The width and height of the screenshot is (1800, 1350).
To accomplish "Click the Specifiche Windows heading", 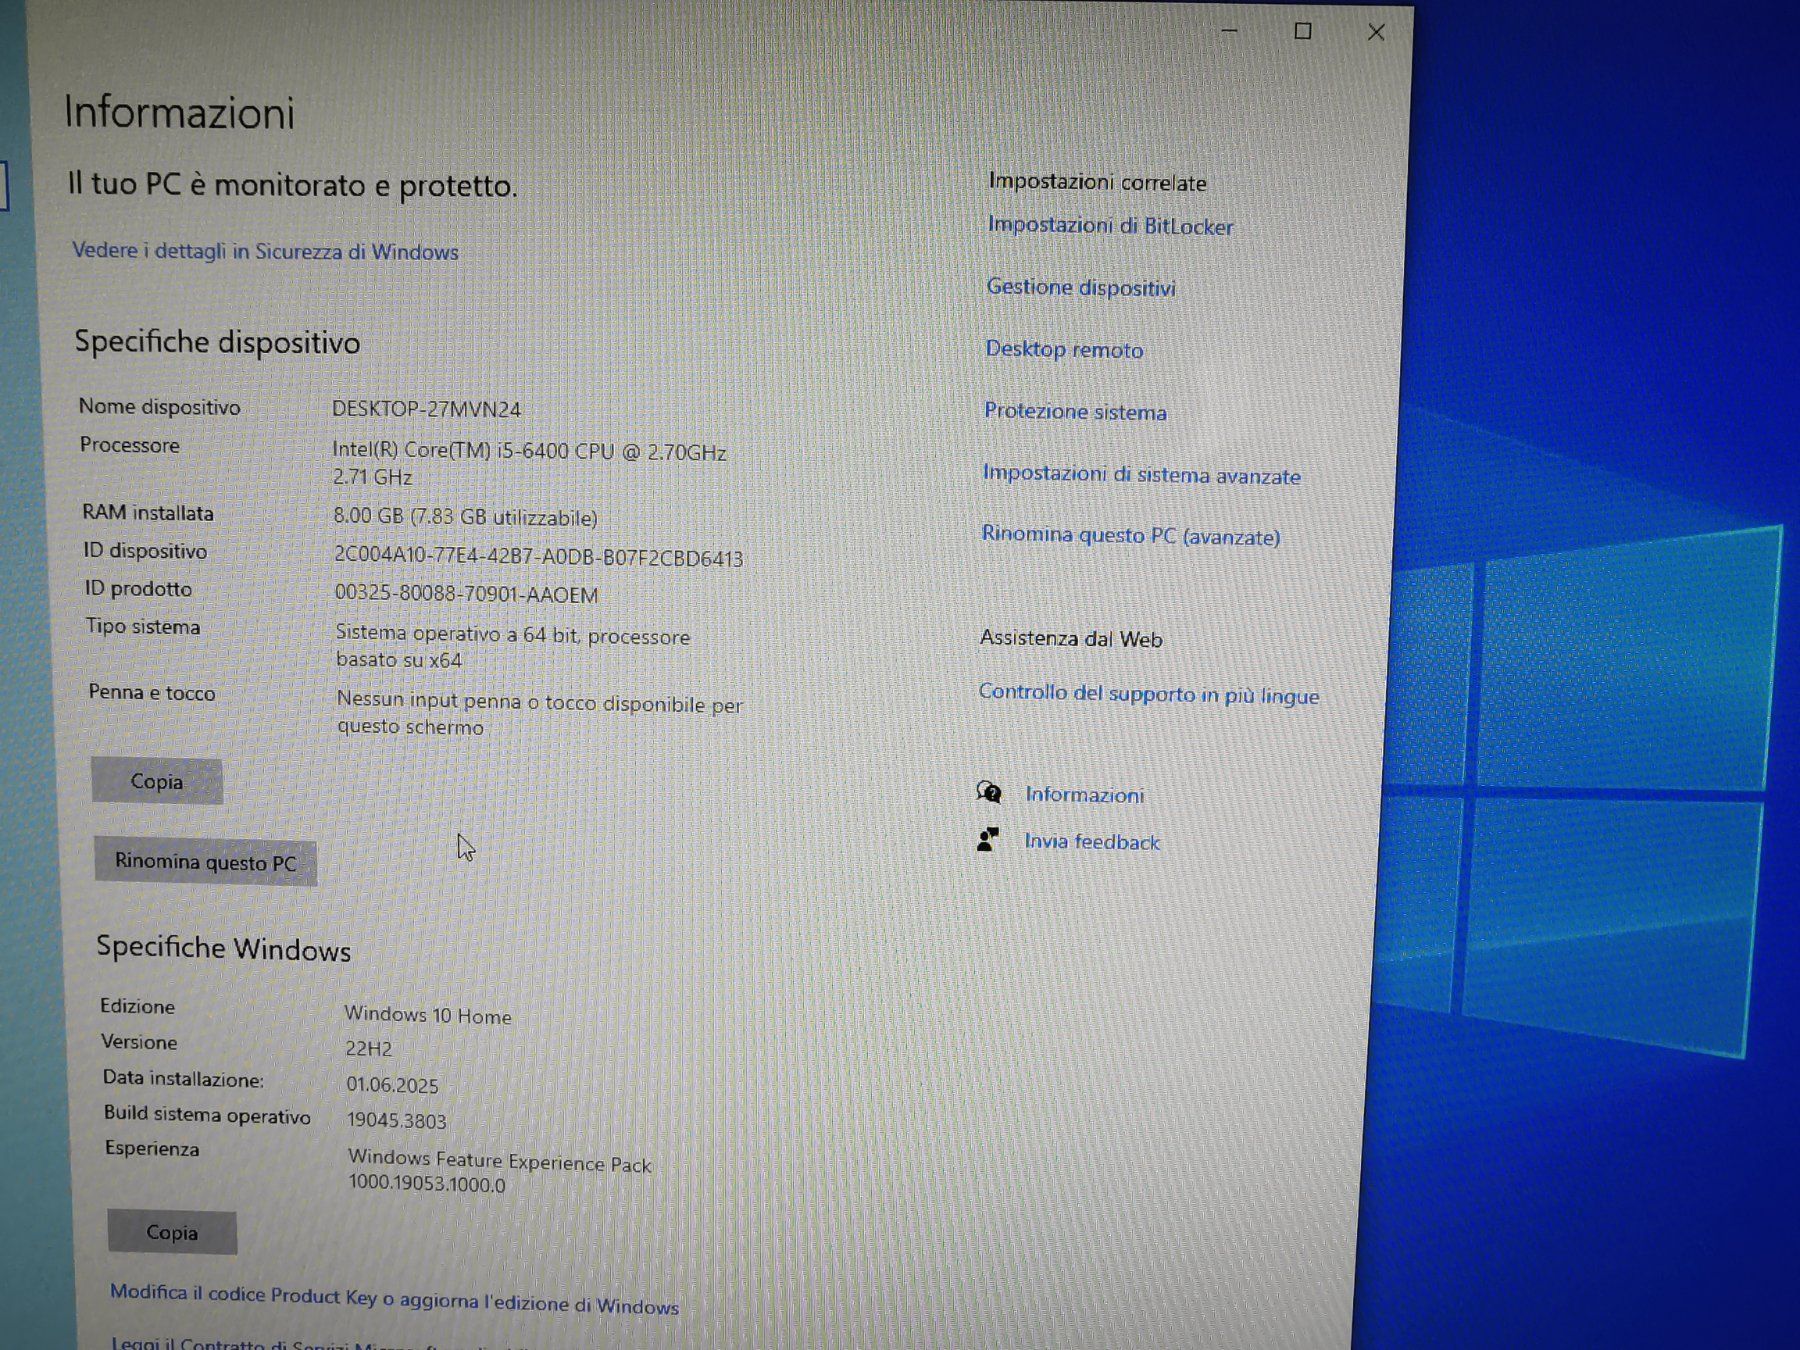I will coord(223,947).
